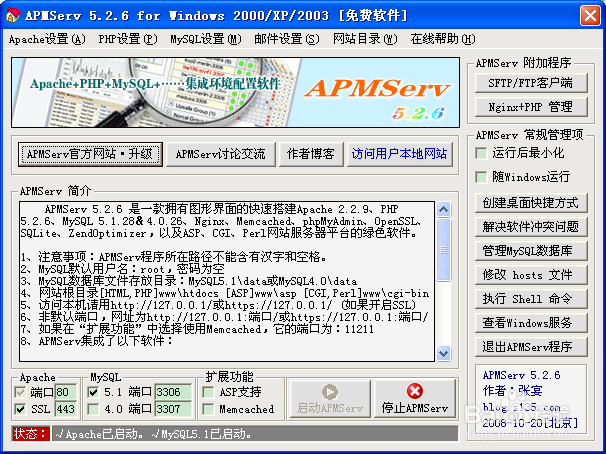Open 作者博客 button
This screenshot has height=454, width=606.
311,154
